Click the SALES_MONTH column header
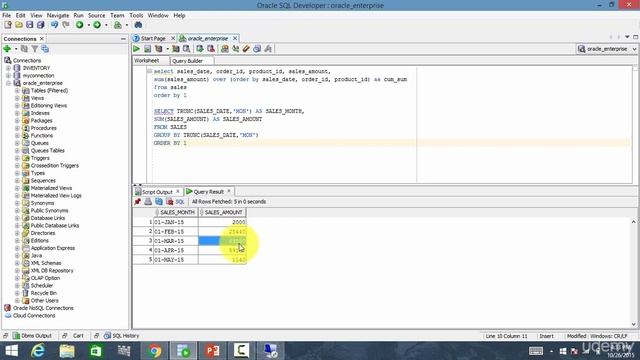The image size is (640, 360). pyautogui.click(x=176, y=213)
